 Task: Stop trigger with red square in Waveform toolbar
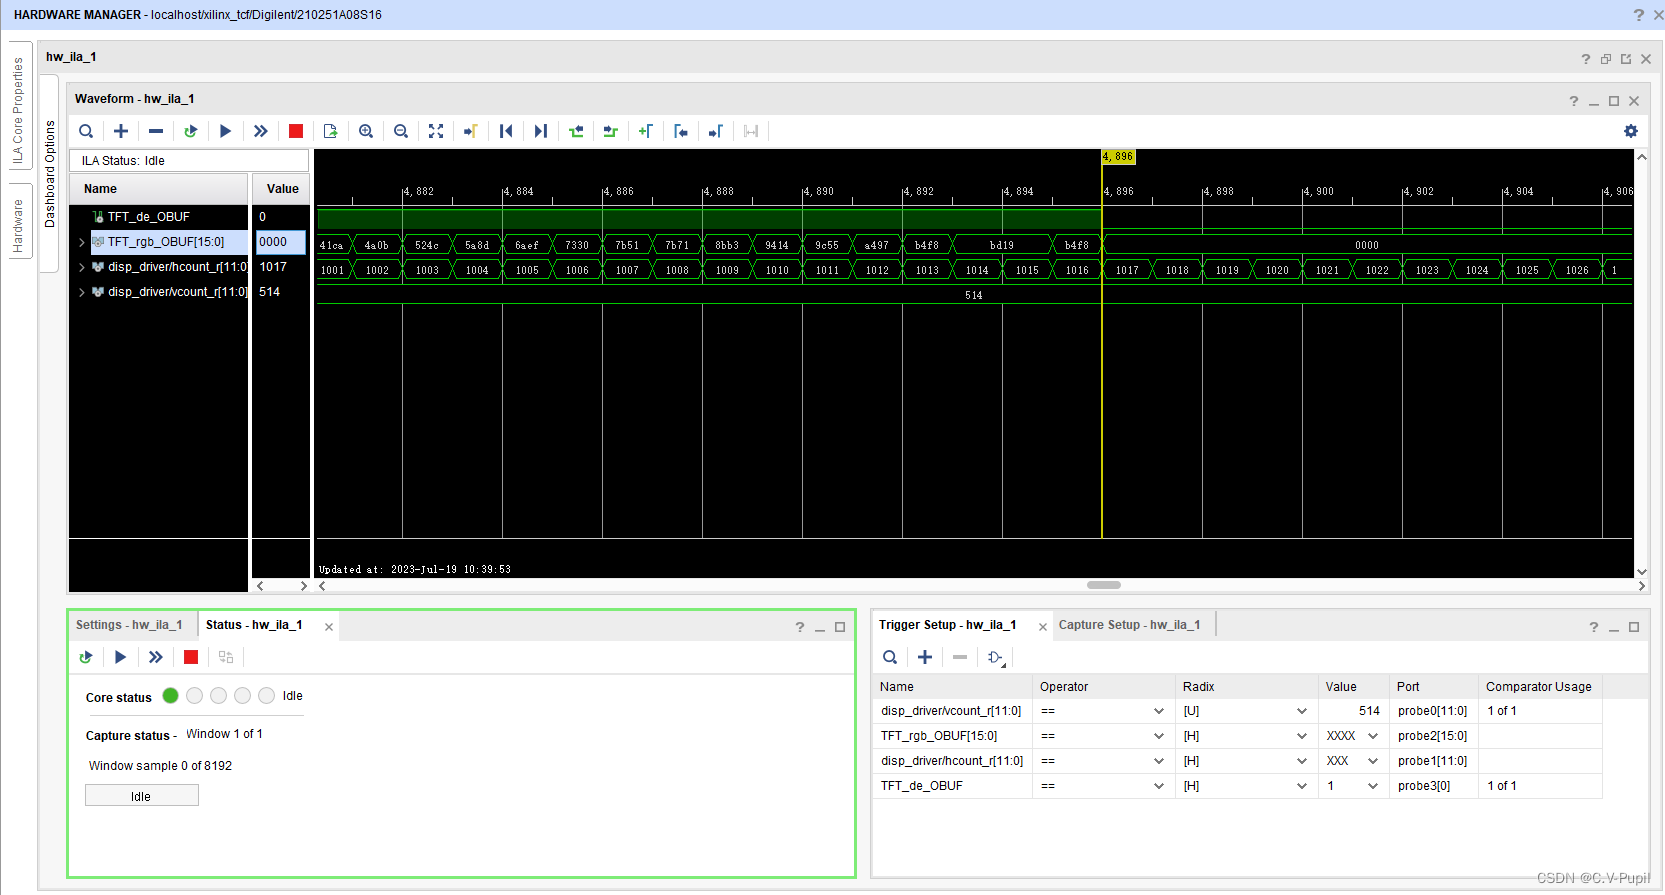tap(296, 131)
